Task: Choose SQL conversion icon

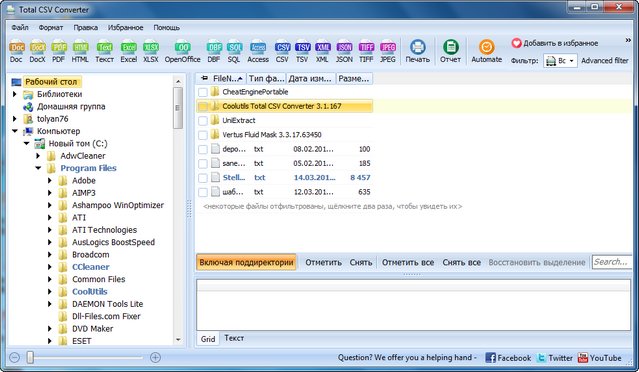Action: coord(234,52)
